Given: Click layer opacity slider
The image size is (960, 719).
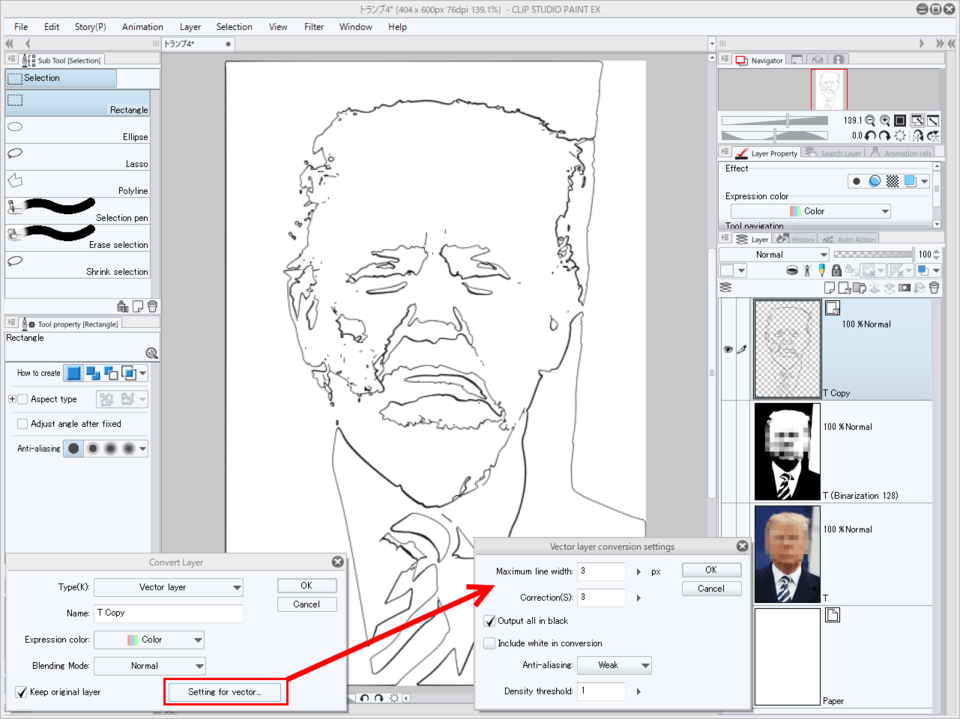Looking at the screenshot, I should pos(873,254).
